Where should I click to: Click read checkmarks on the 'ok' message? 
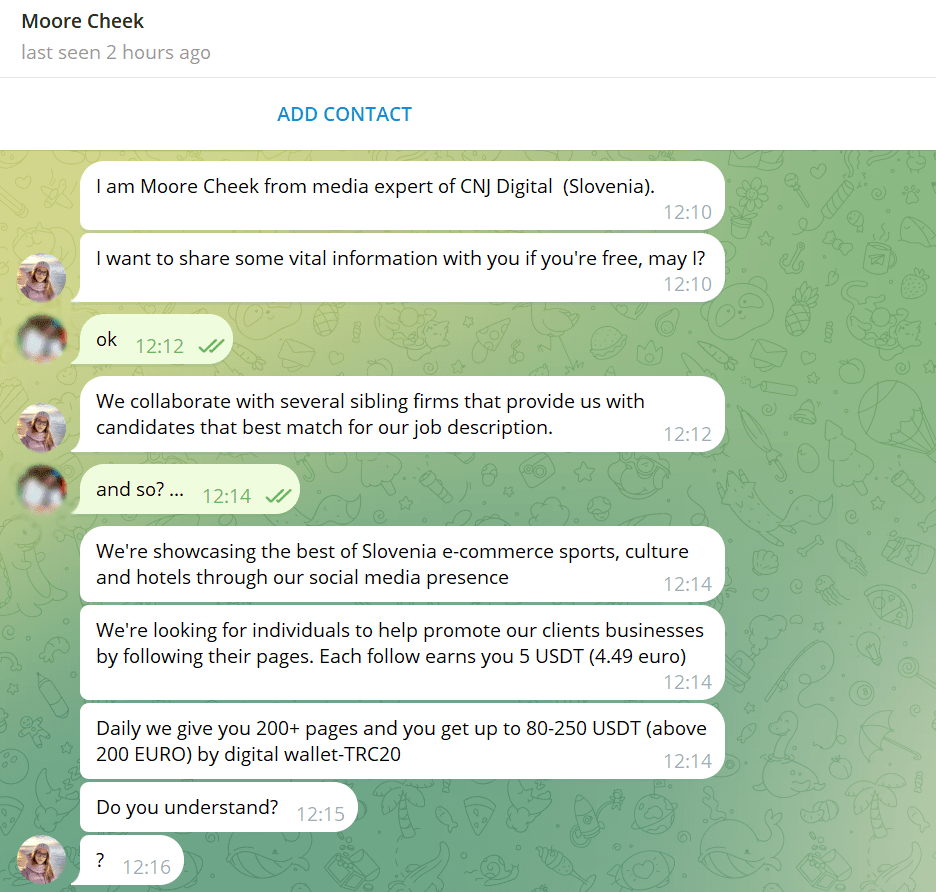coord(211,346)
